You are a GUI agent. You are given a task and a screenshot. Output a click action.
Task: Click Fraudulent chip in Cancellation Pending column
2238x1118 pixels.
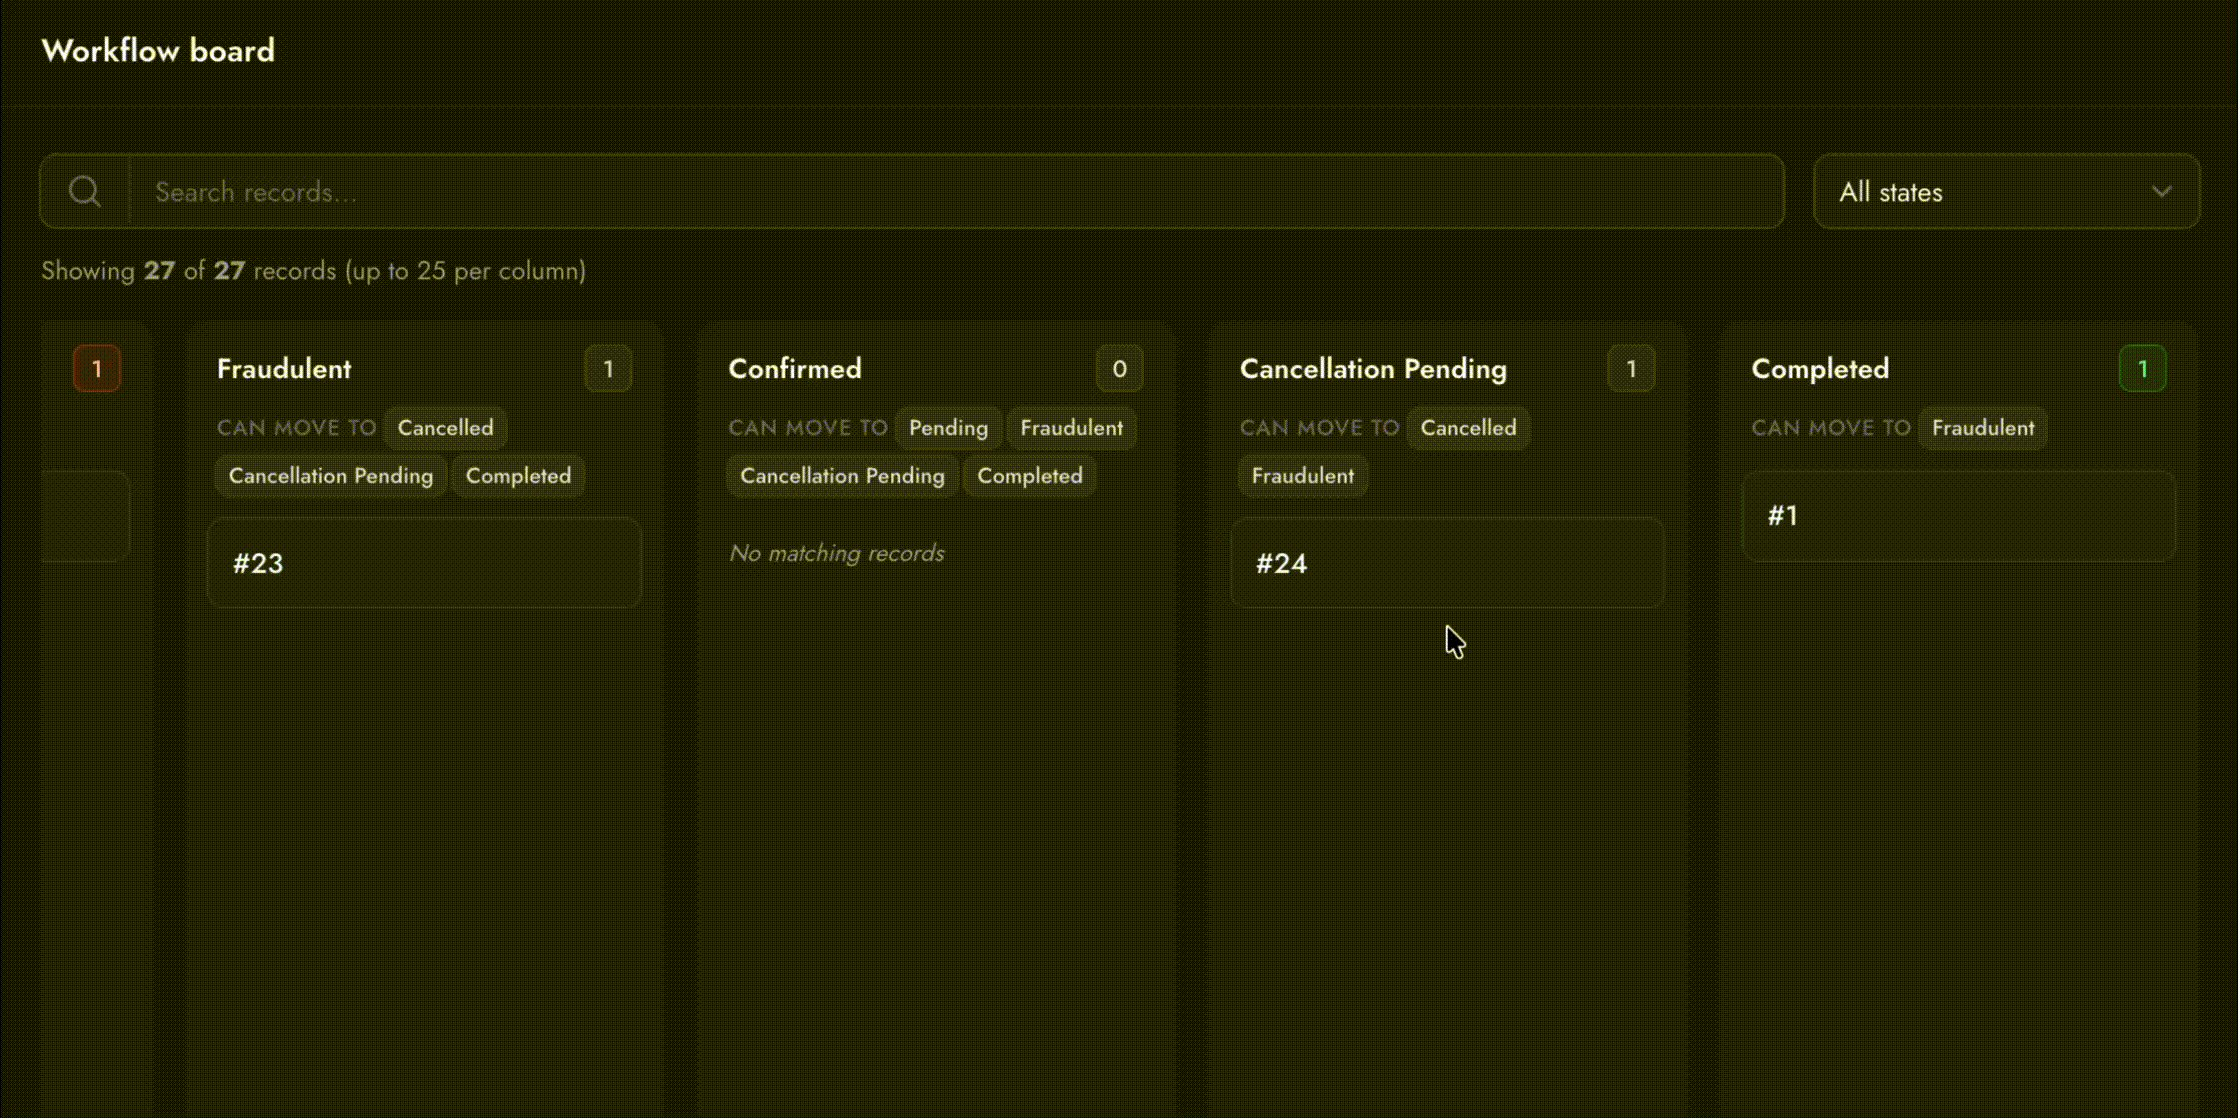click(x=1302, y=476)
